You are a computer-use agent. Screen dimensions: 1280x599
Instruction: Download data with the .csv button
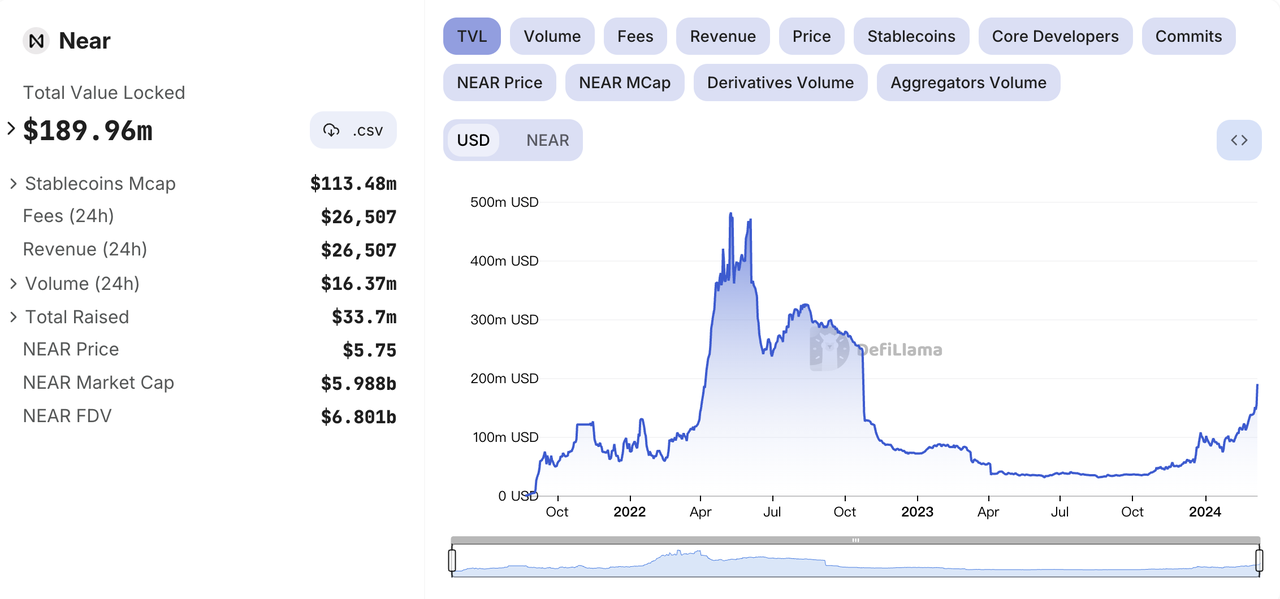pyautogui.click(x=353, y=130)
